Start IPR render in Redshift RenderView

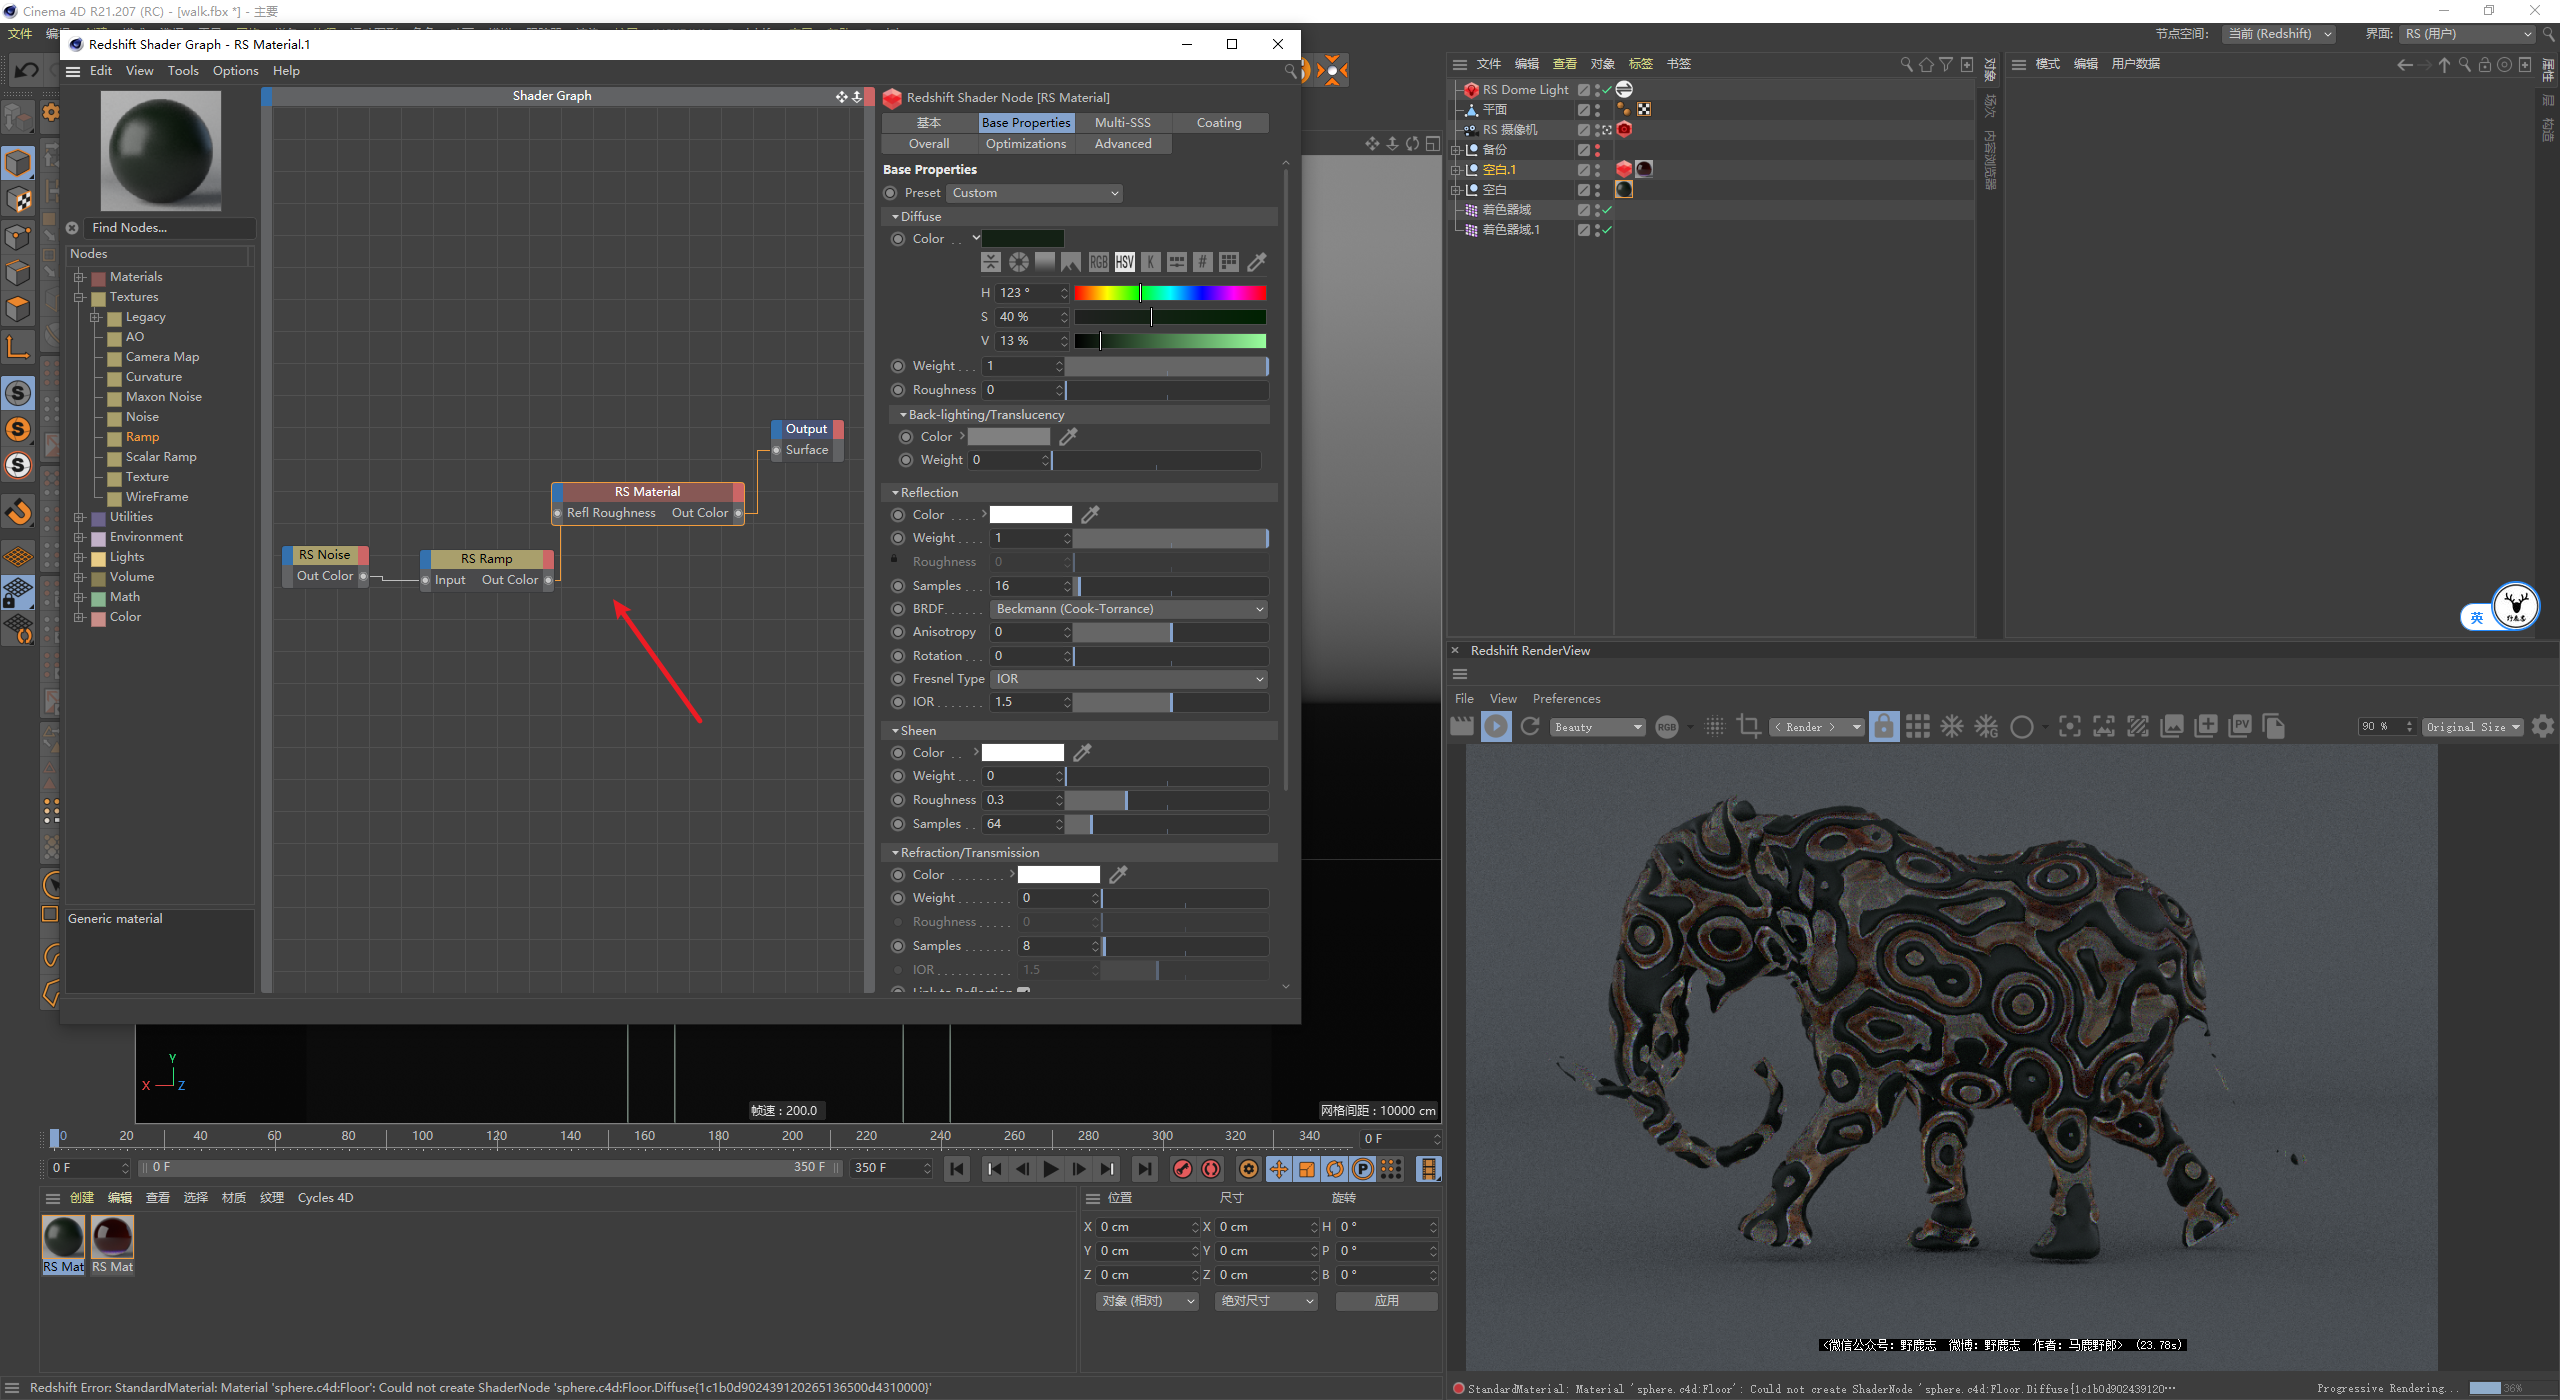[1496, 727]
